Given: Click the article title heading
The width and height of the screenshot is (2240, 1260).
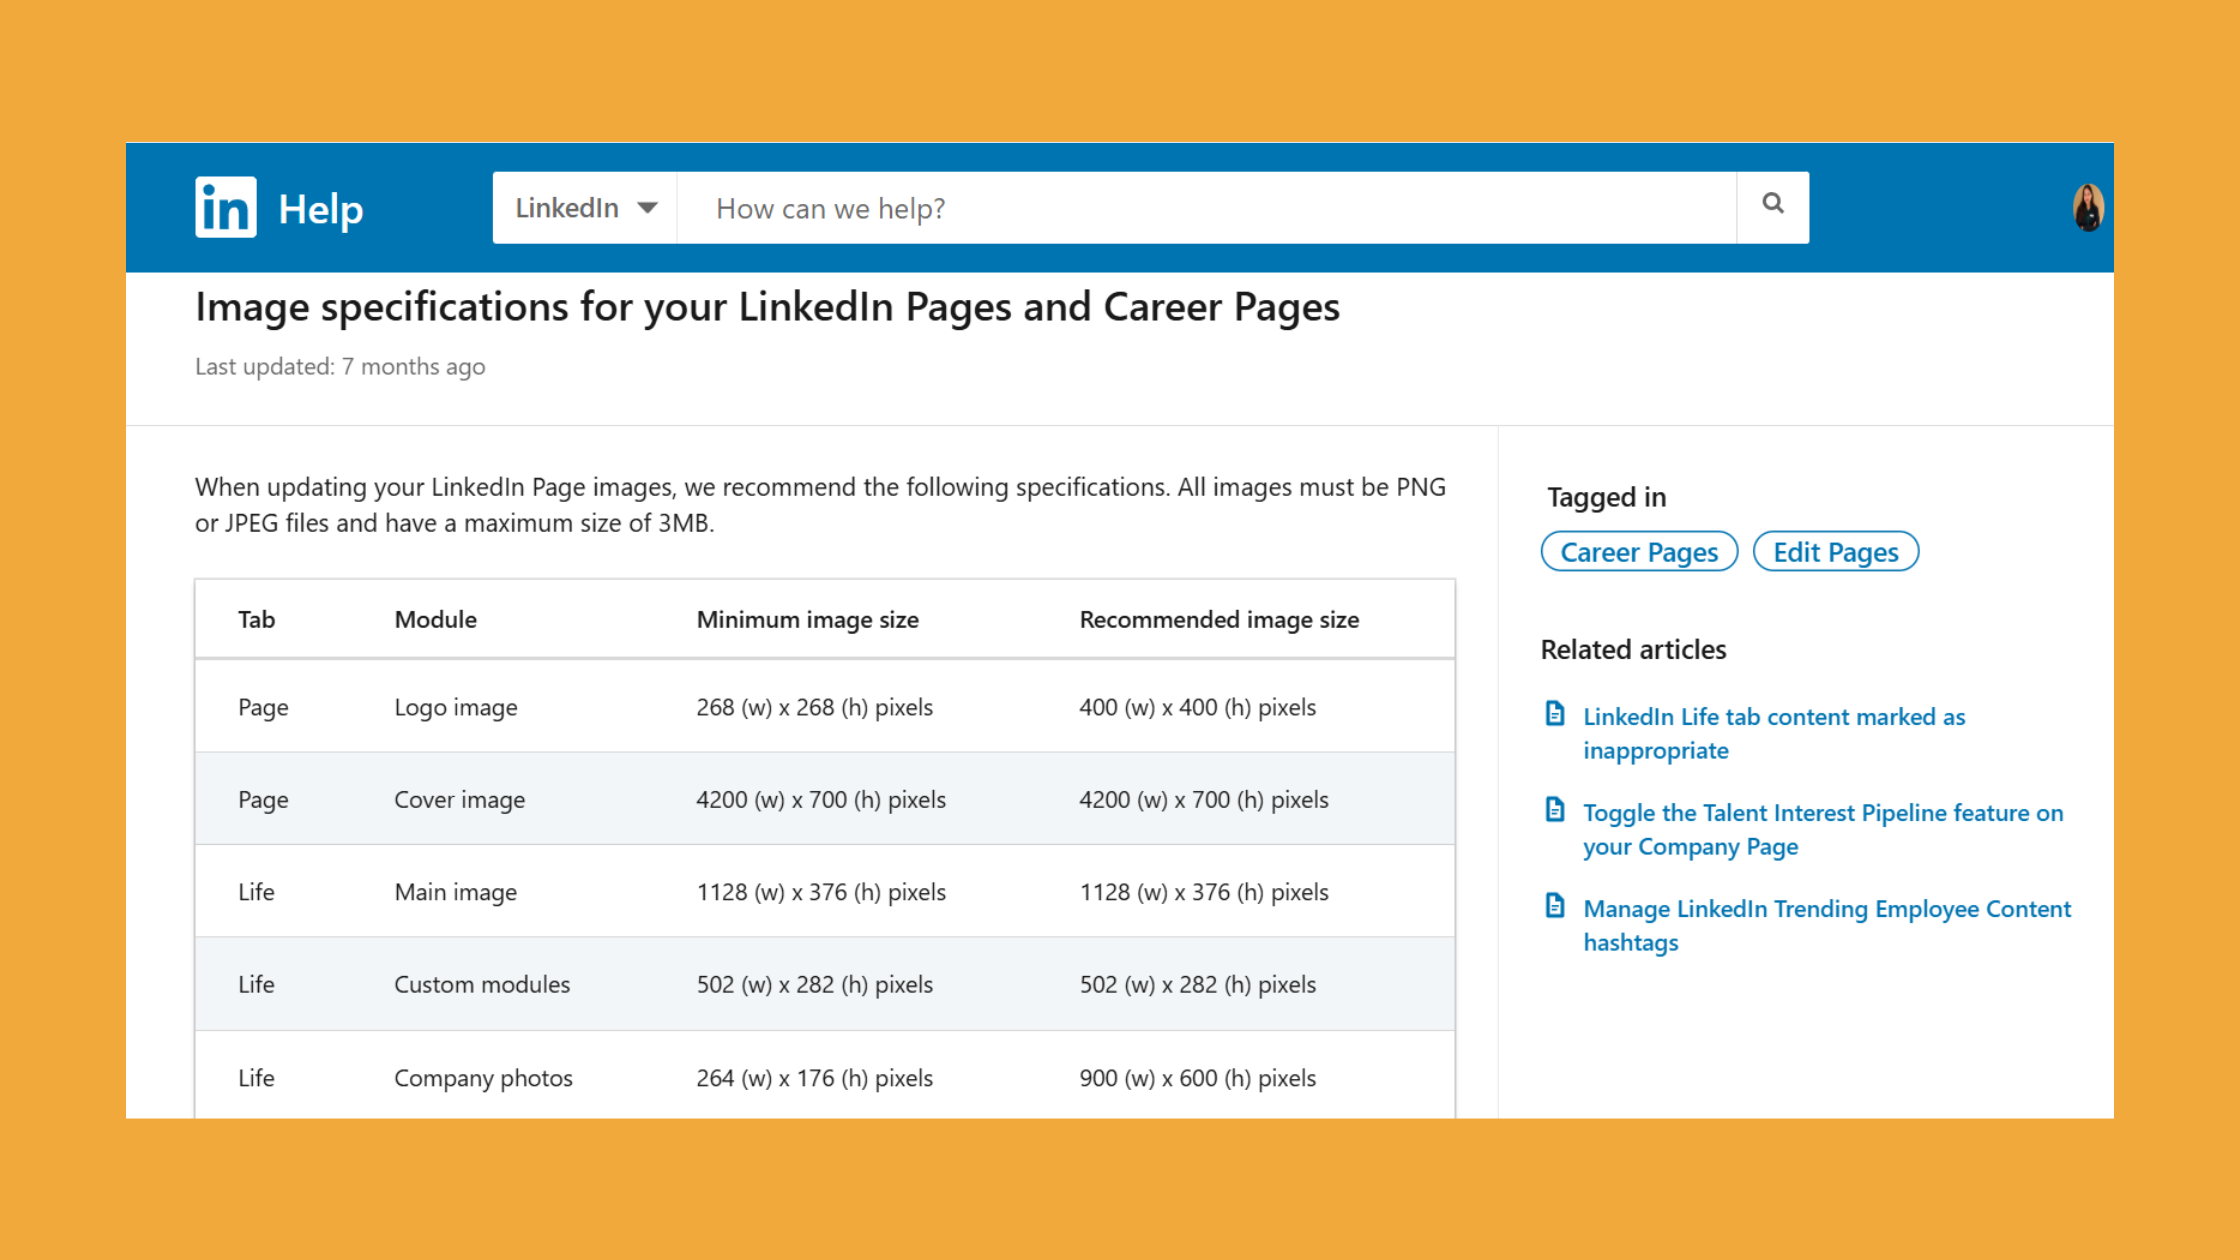Looking at the screenshot, I should click(767, 307).
